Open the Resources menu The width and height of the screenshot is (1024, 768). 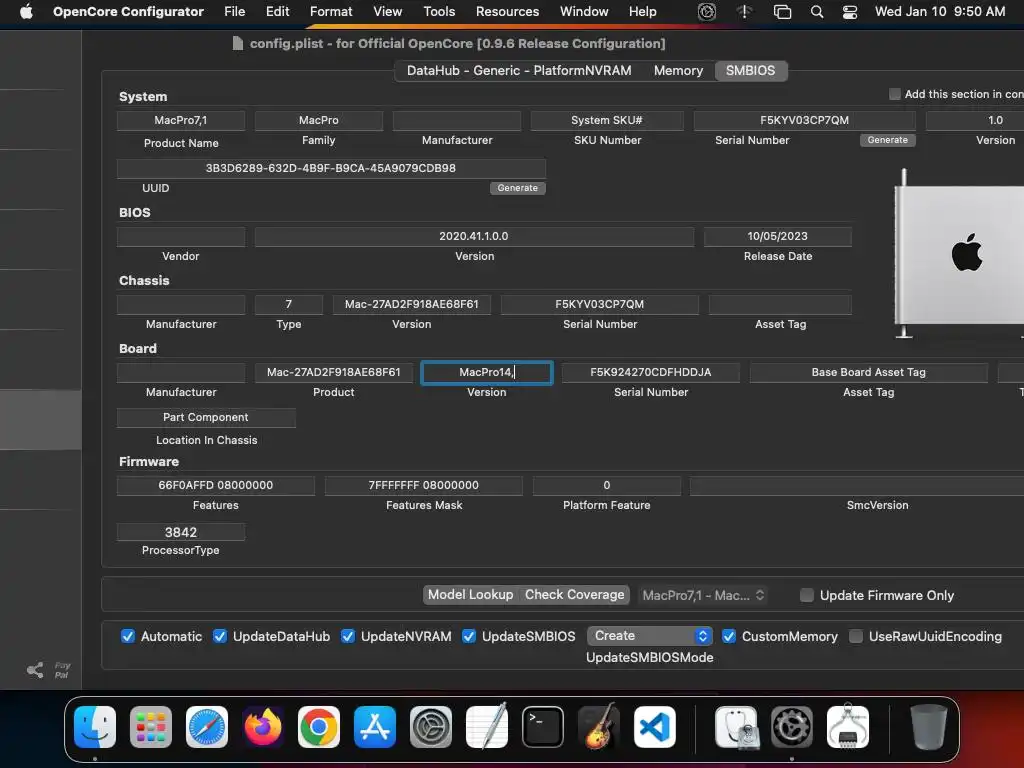[507, 12]
